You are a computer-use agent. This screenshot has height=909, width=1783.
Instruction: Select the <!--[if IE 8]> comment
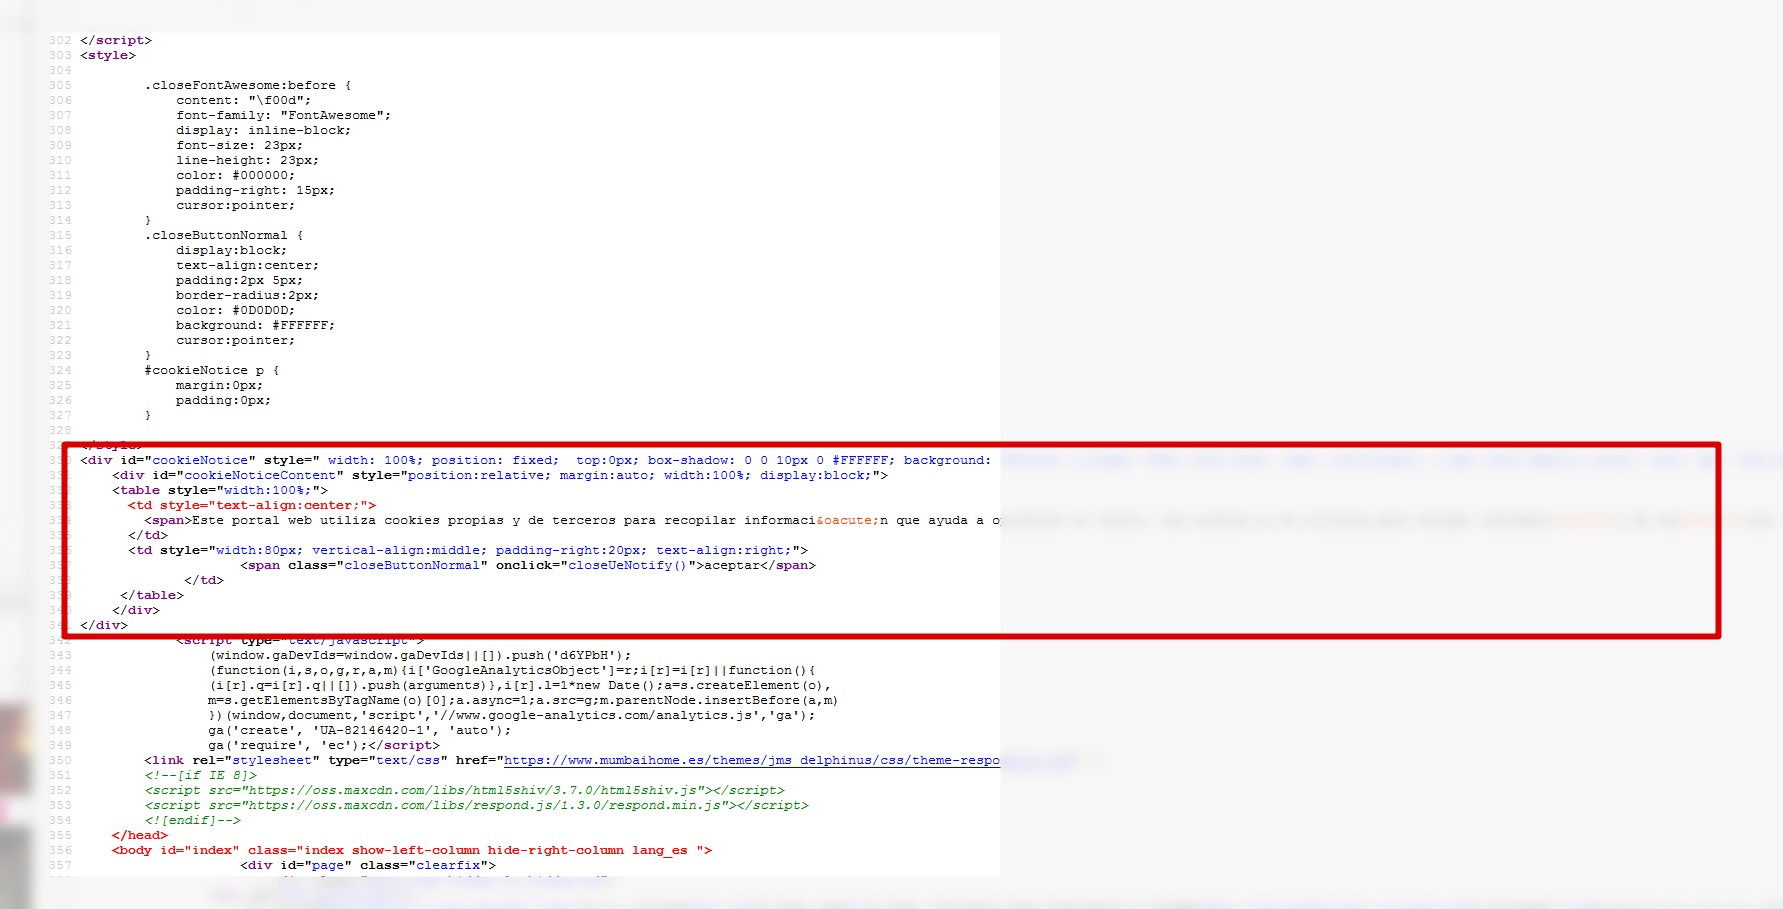(x=200, y=775)
